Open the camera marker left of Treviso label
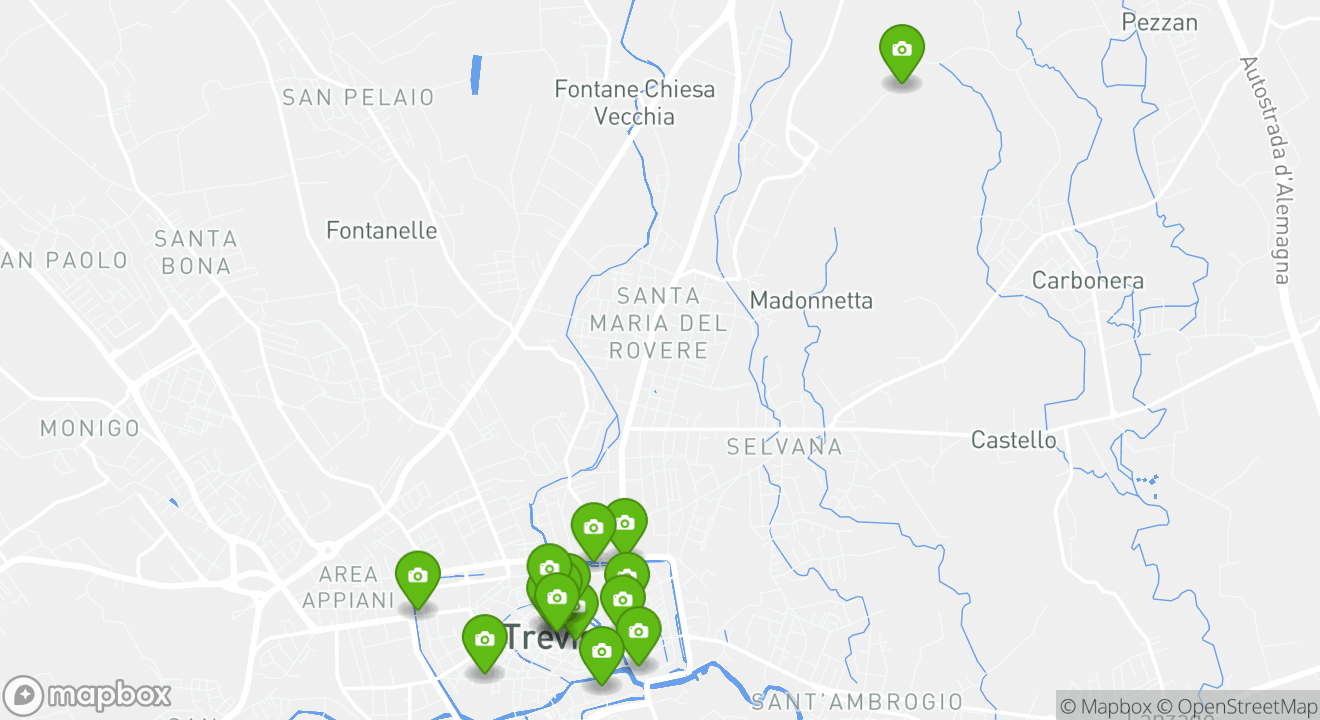Viewport: 1320px width, 720px height. pos(484,643)
